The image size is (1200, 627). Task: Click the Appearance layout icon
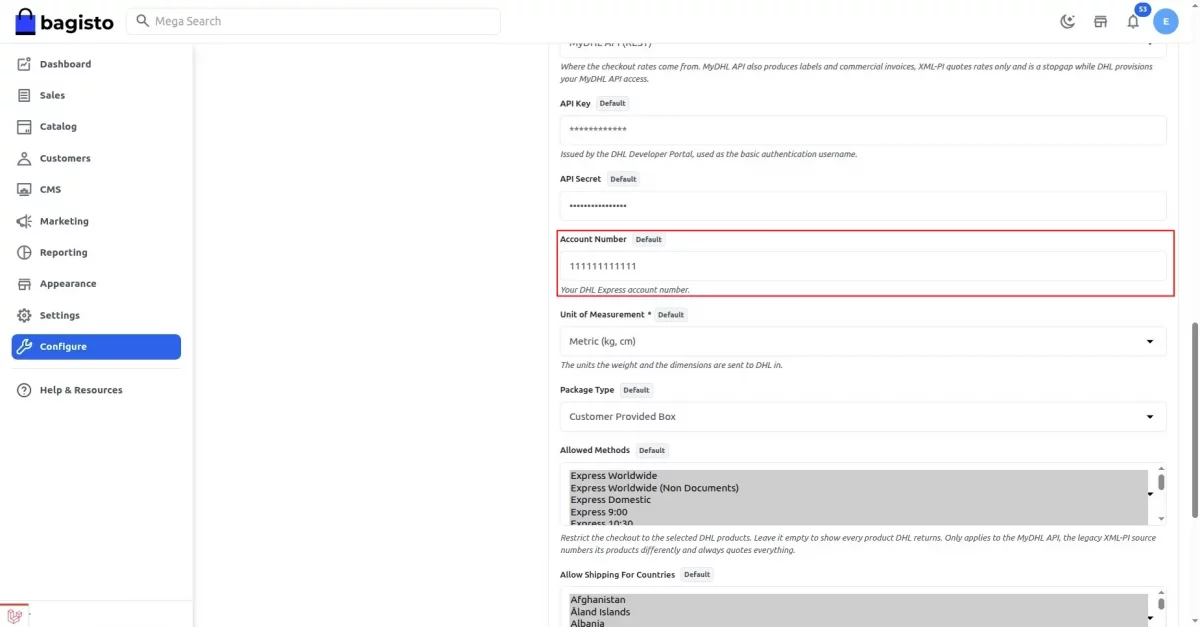24,284
